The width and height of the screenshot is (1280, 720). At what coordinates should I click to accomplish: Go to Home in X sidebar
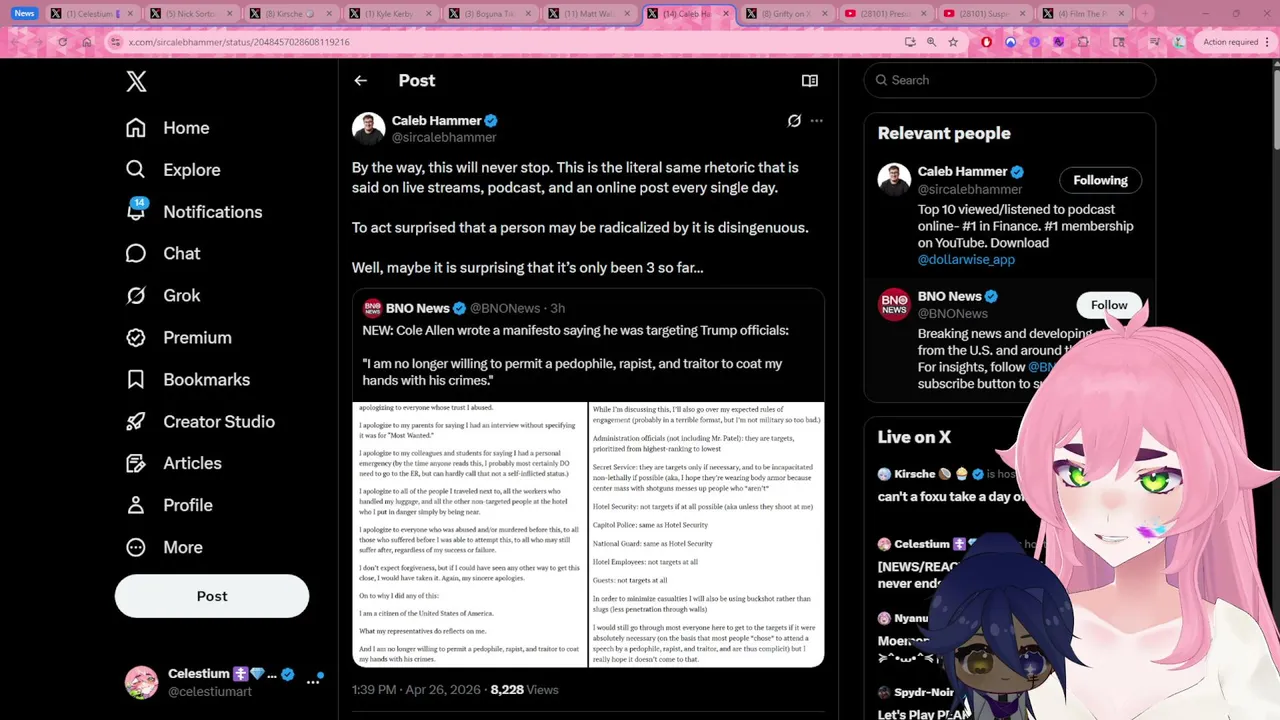tap(168, 128)
